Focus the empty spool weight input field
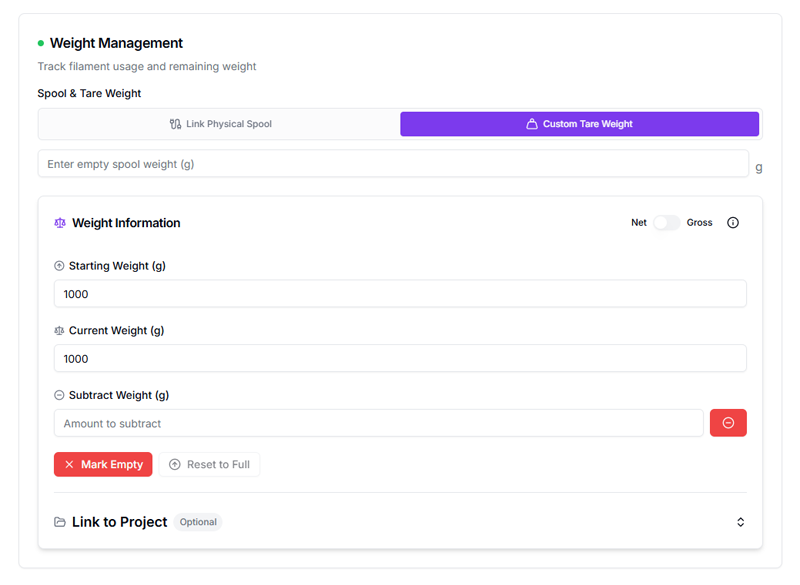This screenshot has height=585, width=800. coord(393,164)
